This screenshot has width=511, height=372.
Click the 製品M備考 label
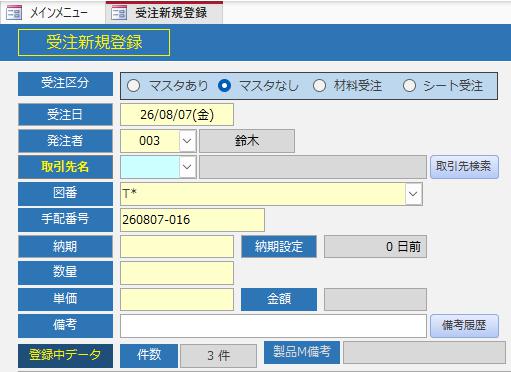pyautogui.click(x=302, y=352)
